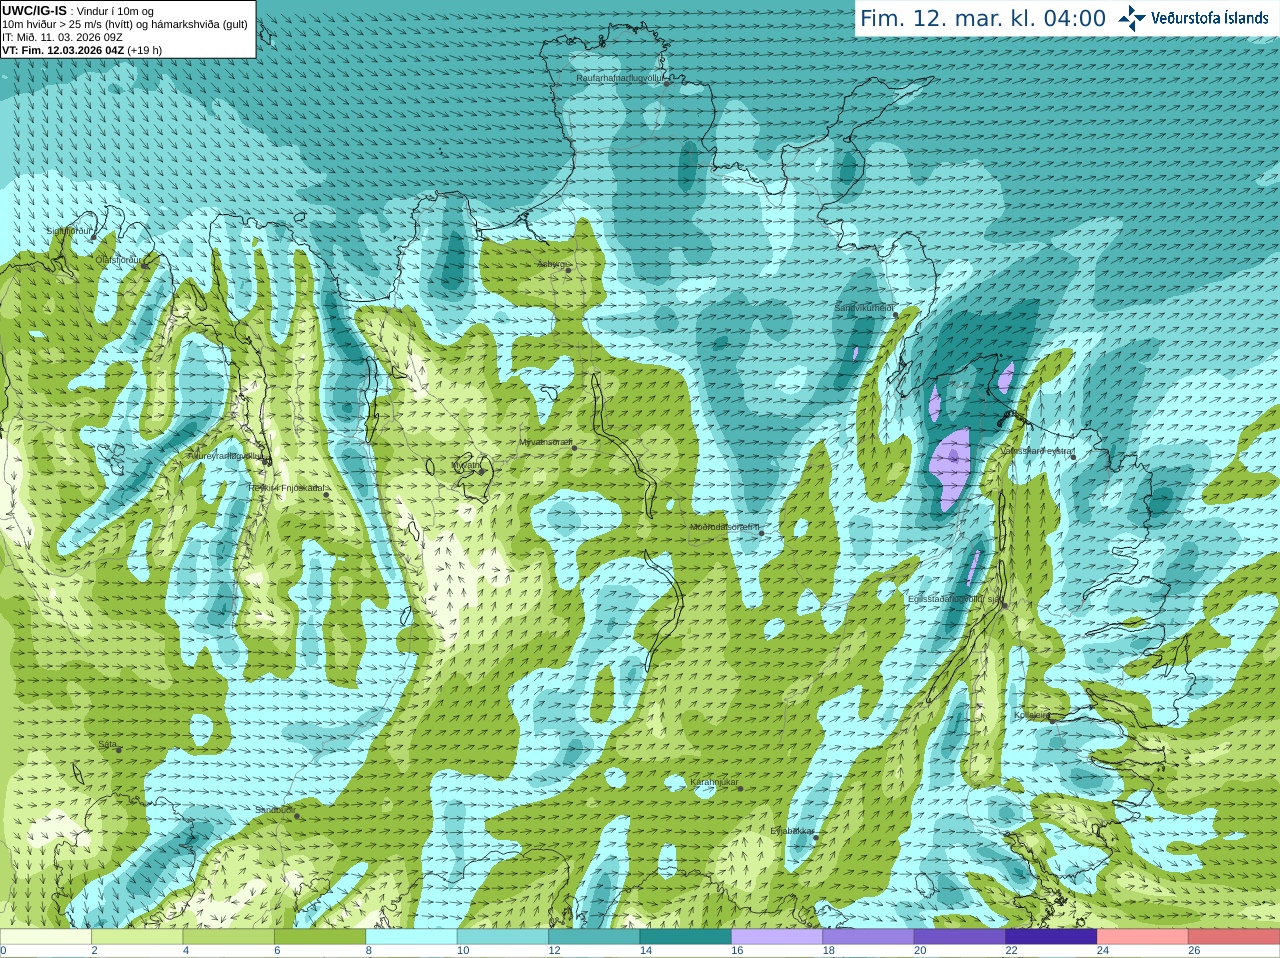Click the UWC/IG-IS model title text
Screen dimensions: 1280x958
[x=34, y=11]
